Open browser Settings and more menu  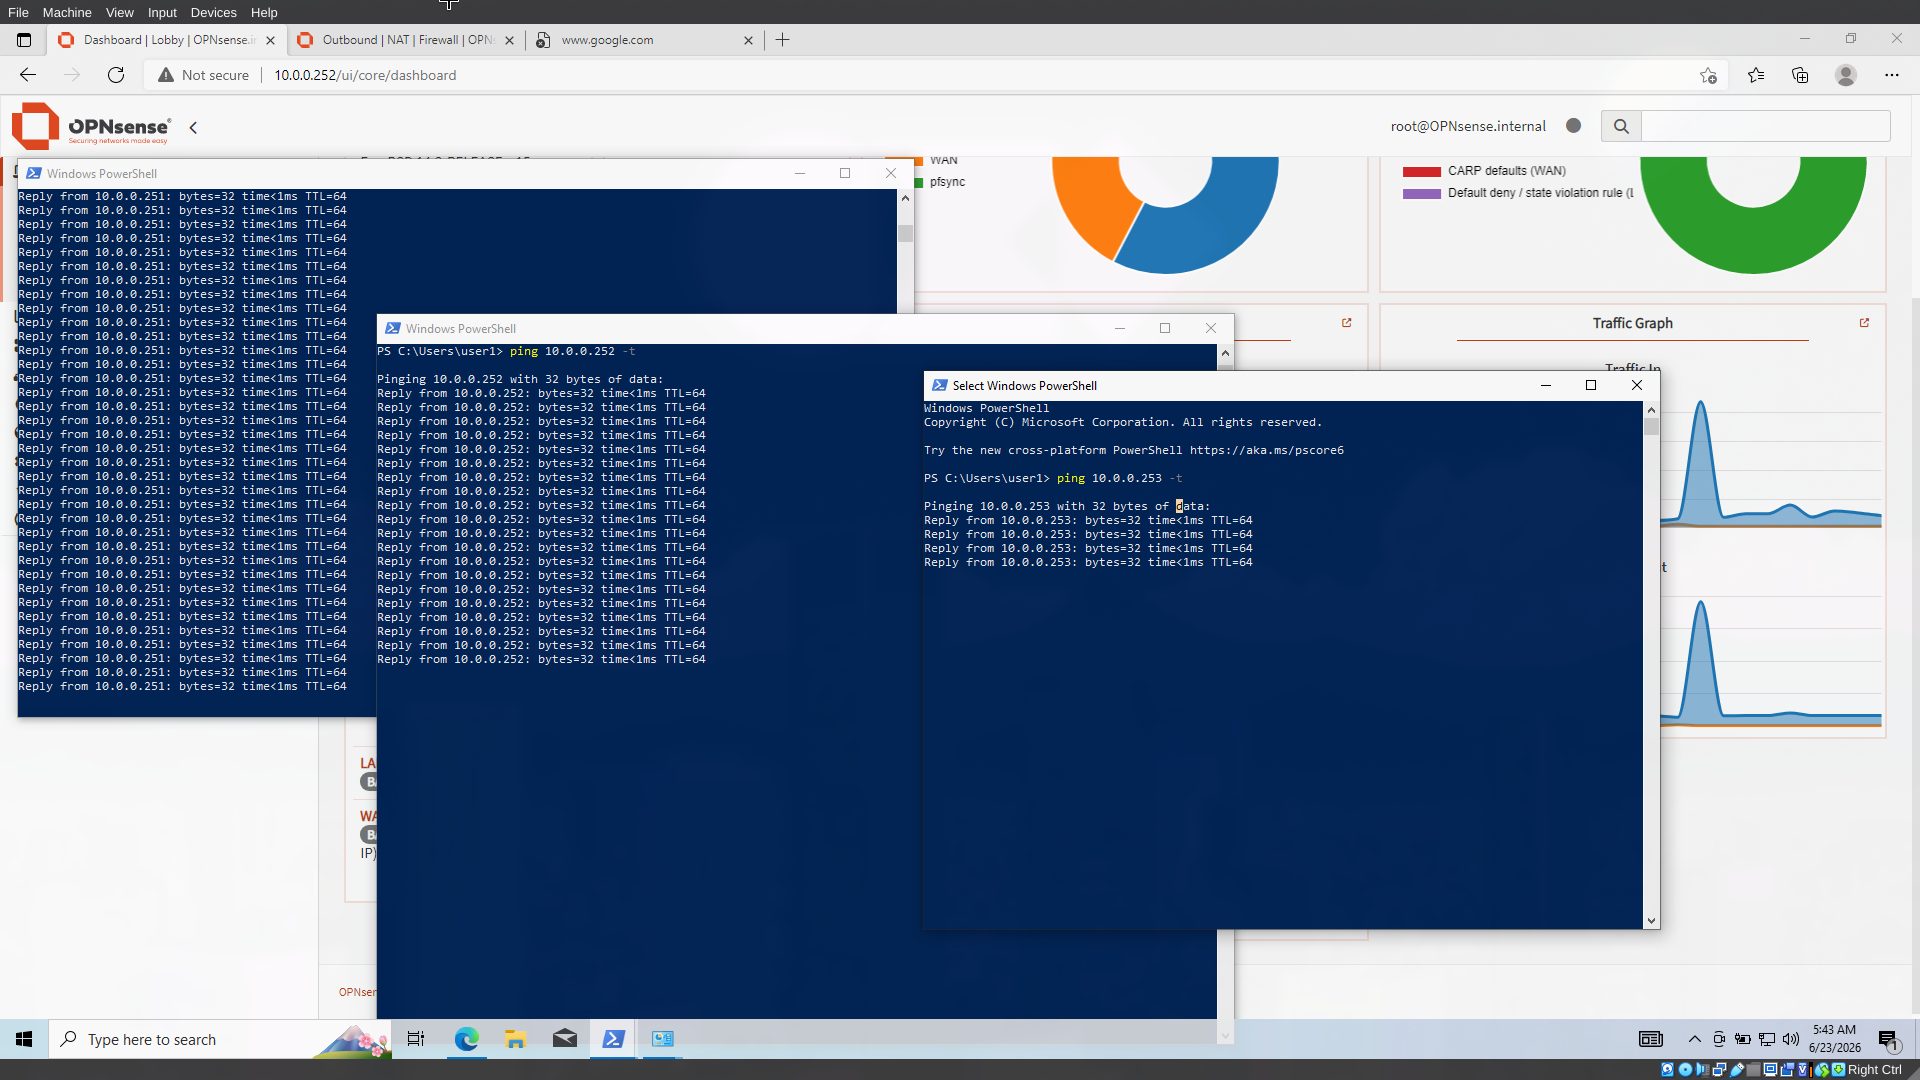click(x=1891, y=75)
